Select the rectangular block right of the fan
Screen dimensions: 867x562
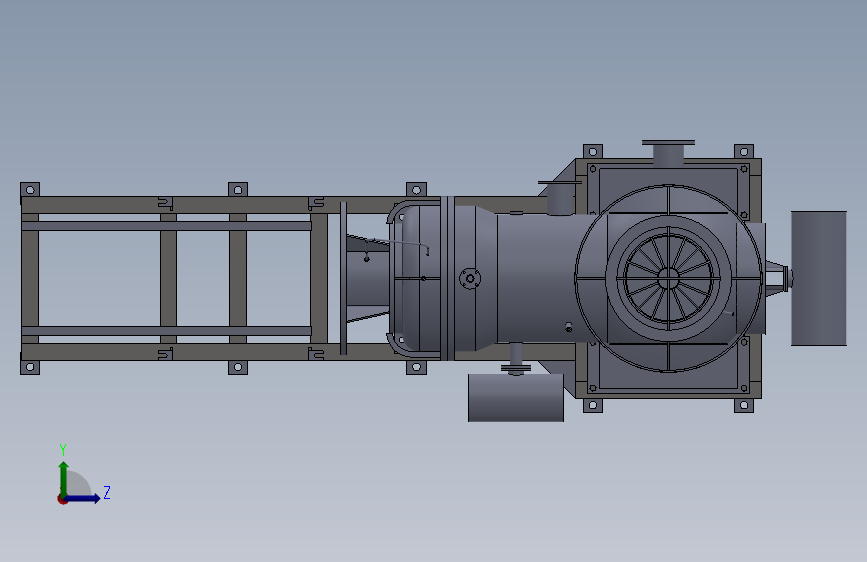pyautogui.click(x=819, y=278)
